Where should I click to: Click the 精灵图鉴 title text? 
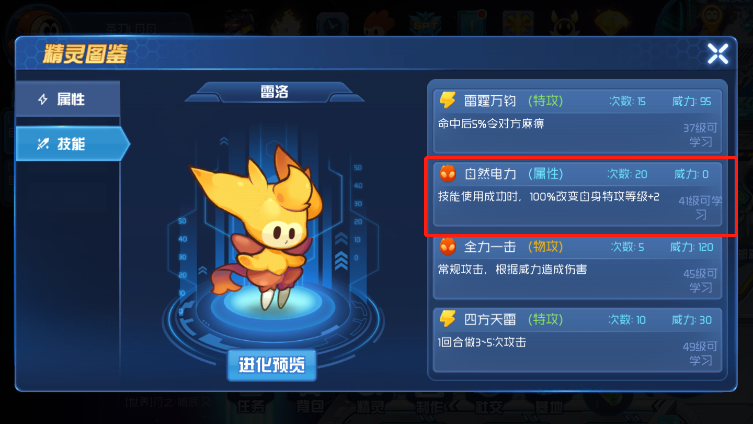coord(85,54)
